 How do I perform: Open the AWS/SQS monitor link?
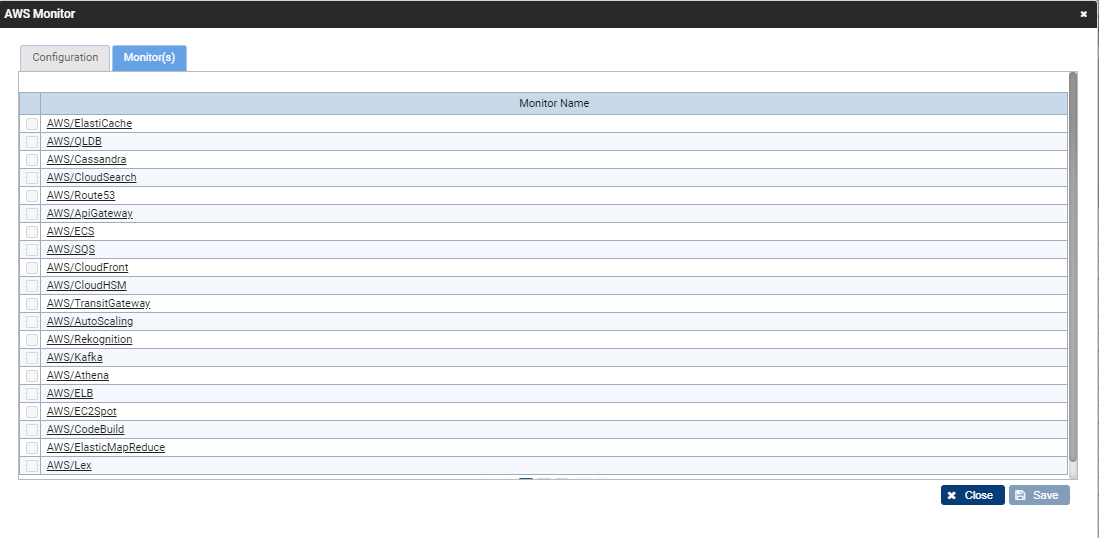71,249
